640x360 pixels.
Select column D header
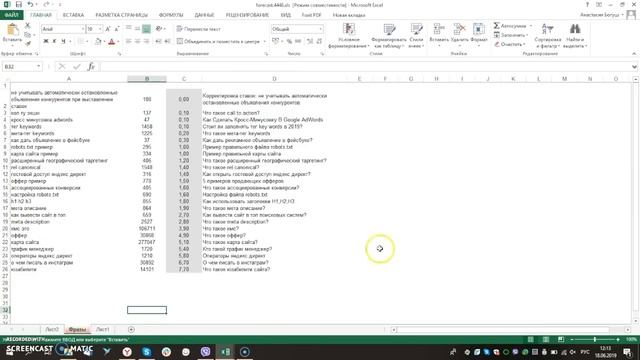coord(274,79)
